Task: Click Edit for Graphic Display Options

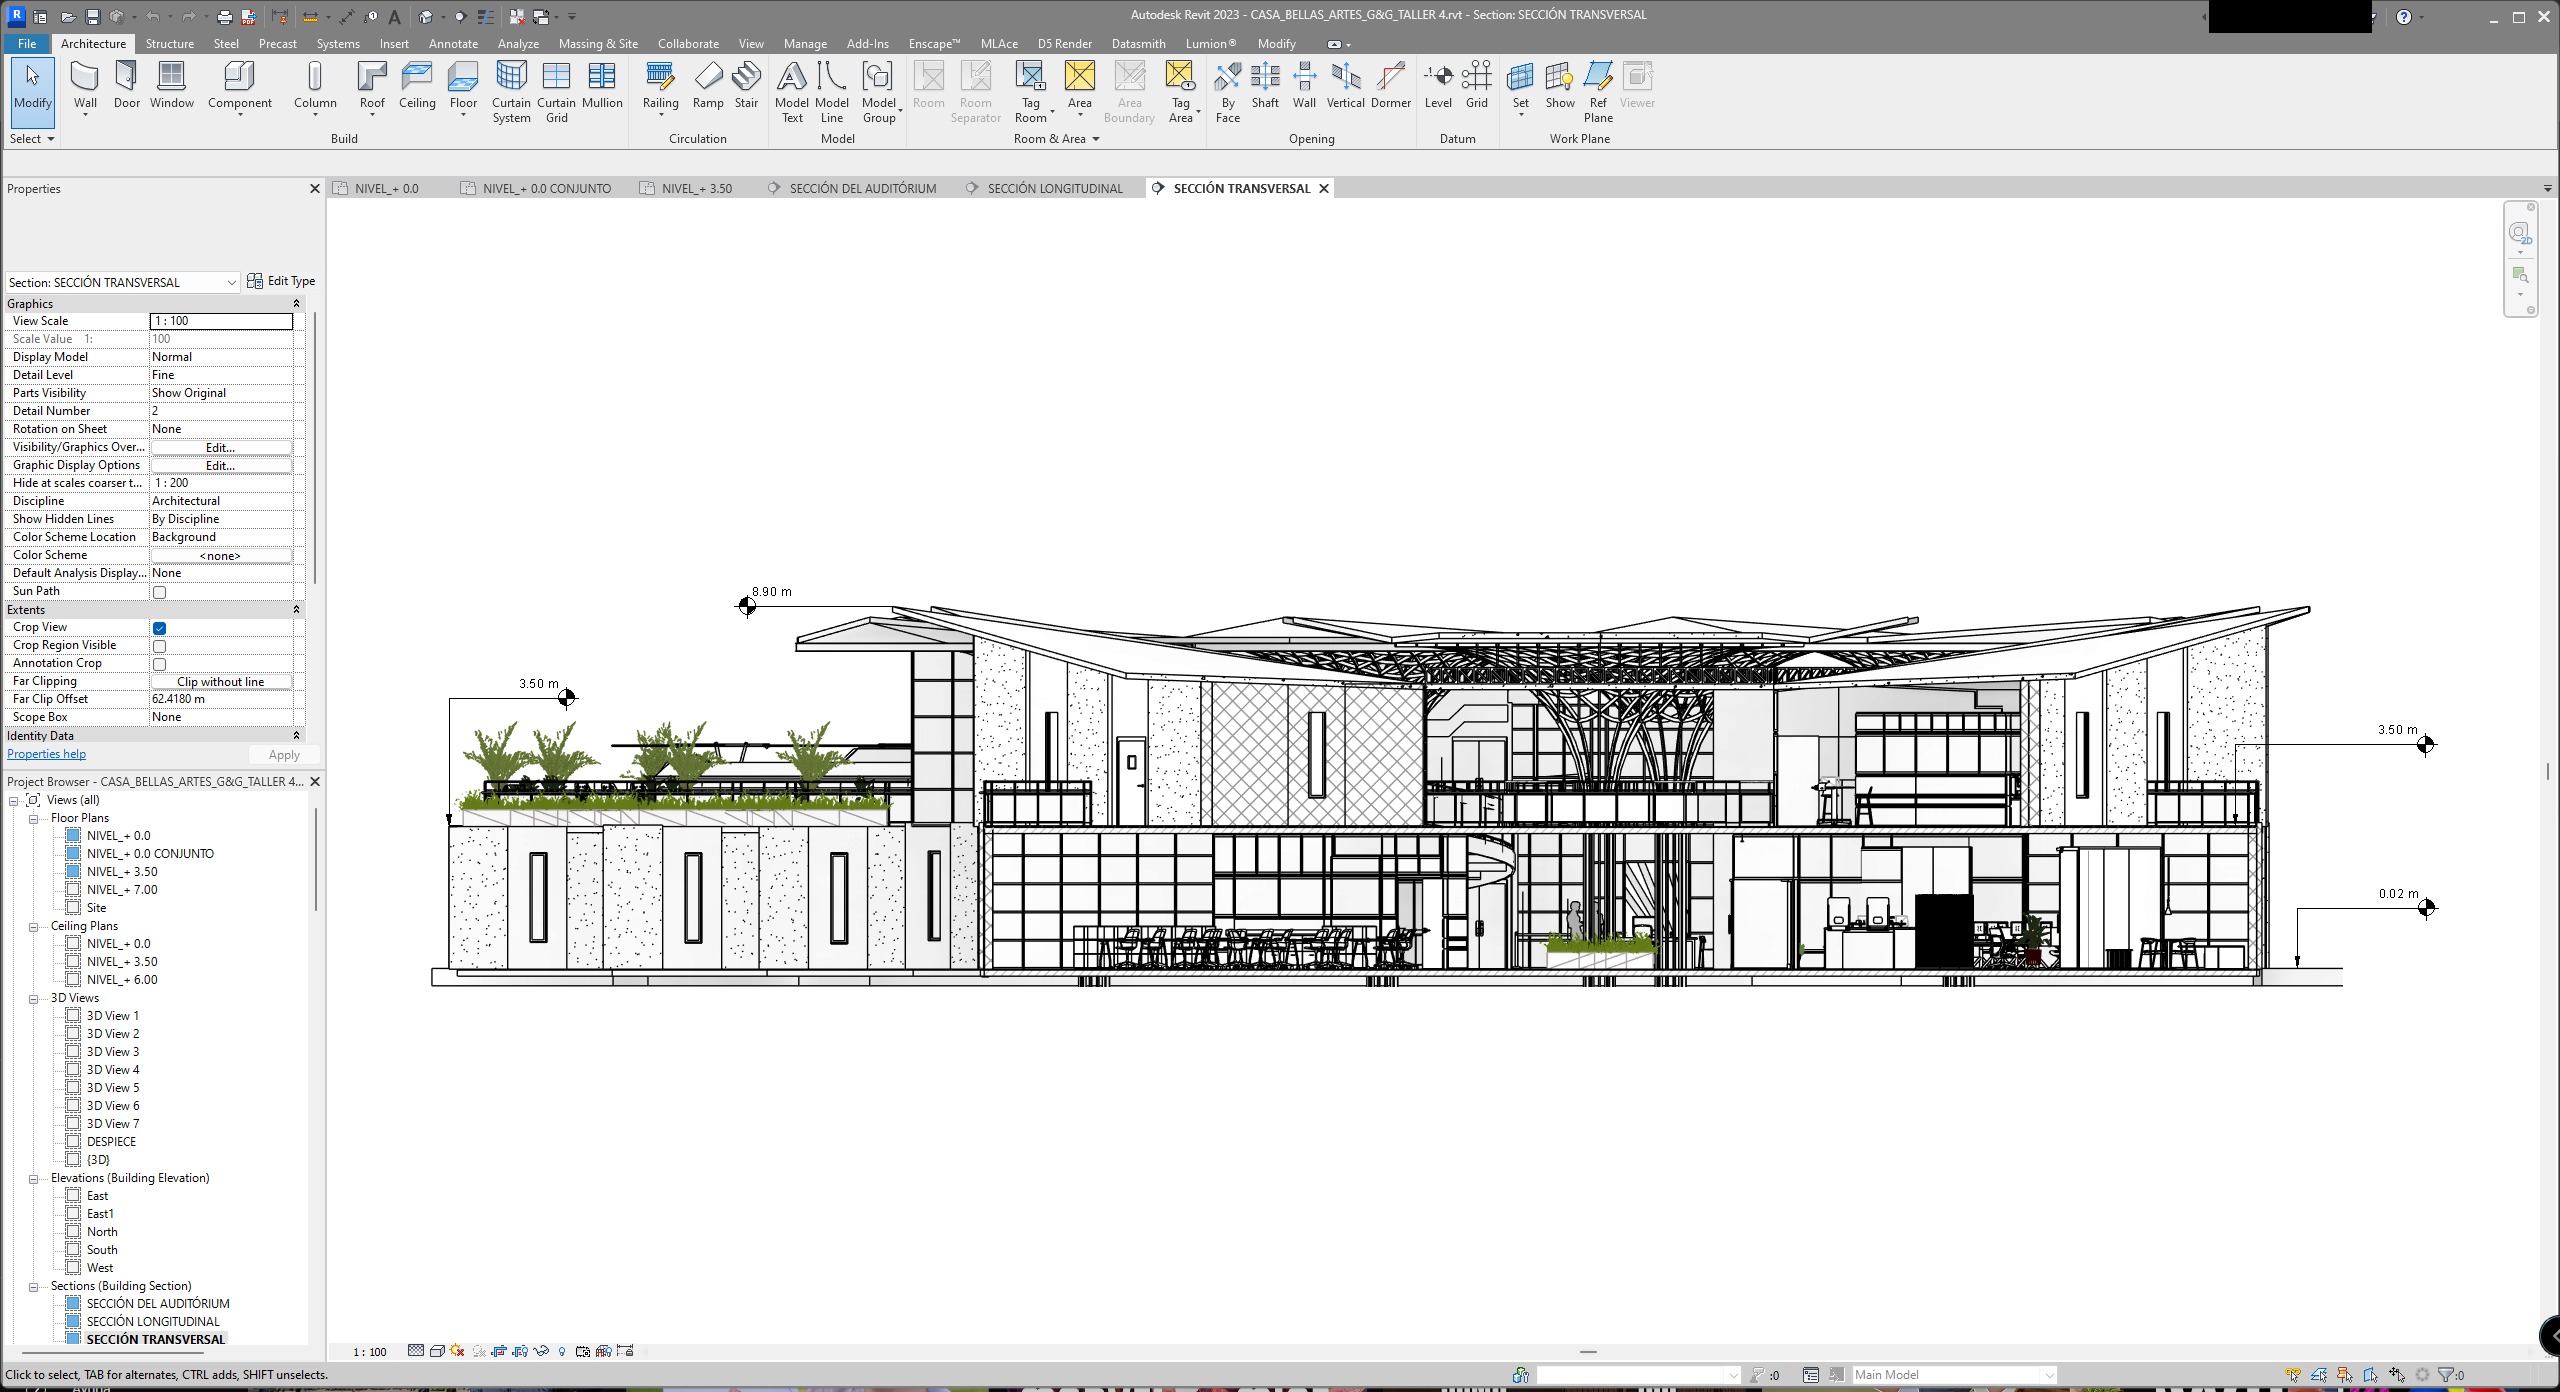Action: coord(220,465)
